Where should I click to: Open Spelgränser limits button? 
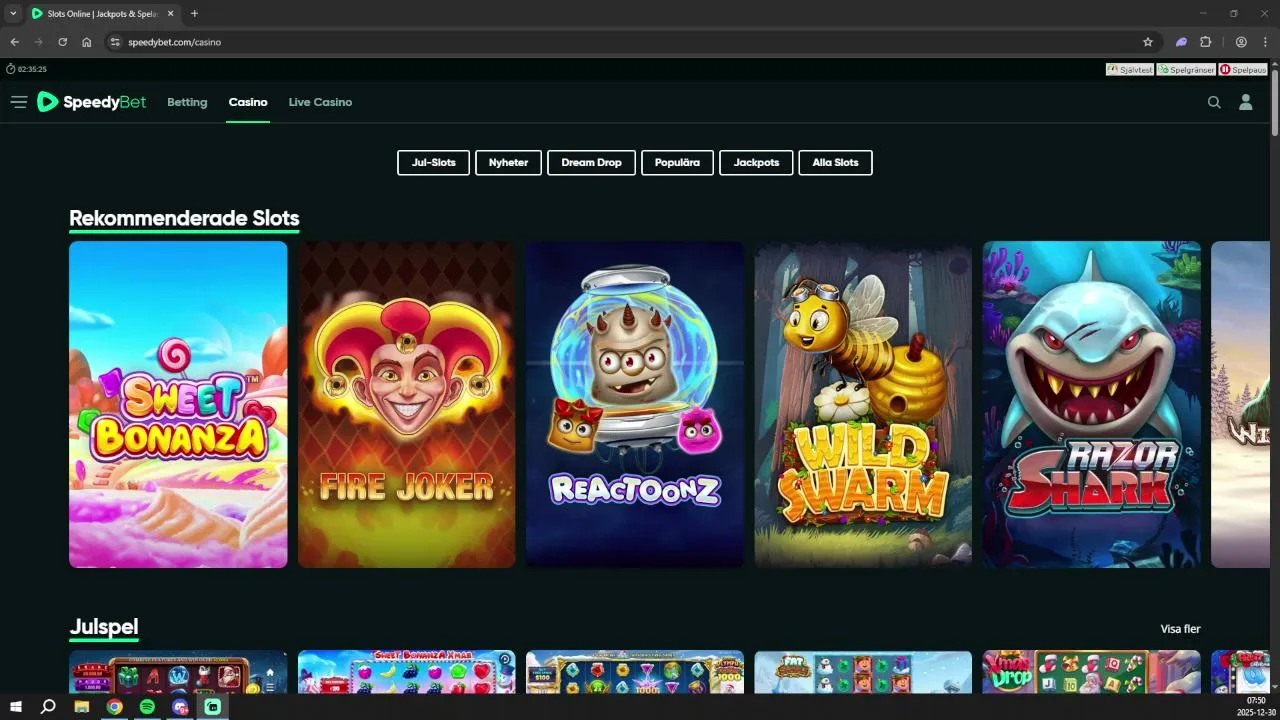point(1186,70)
